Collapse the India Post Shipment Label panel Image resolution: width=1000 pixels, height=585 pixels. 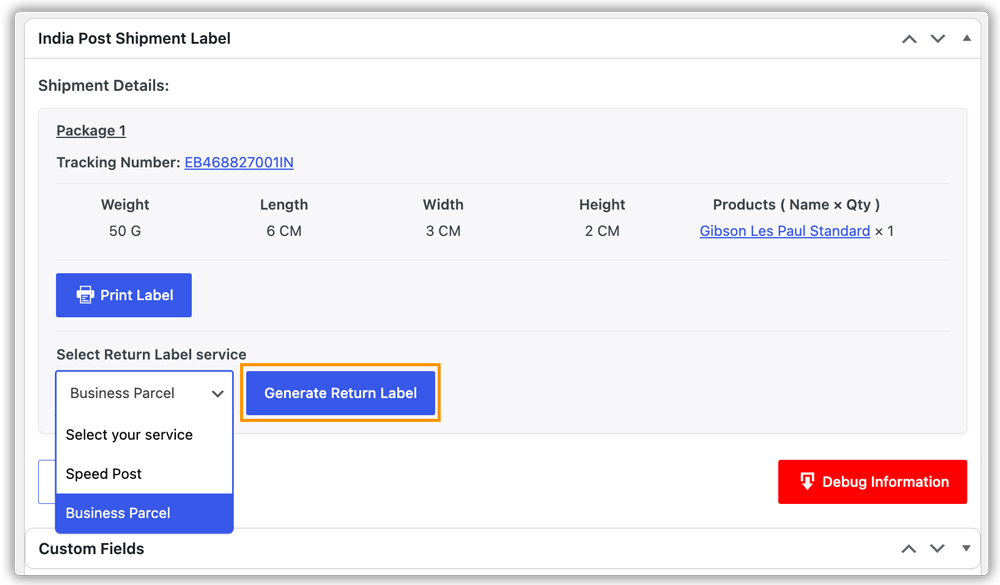tap(967, 38)
